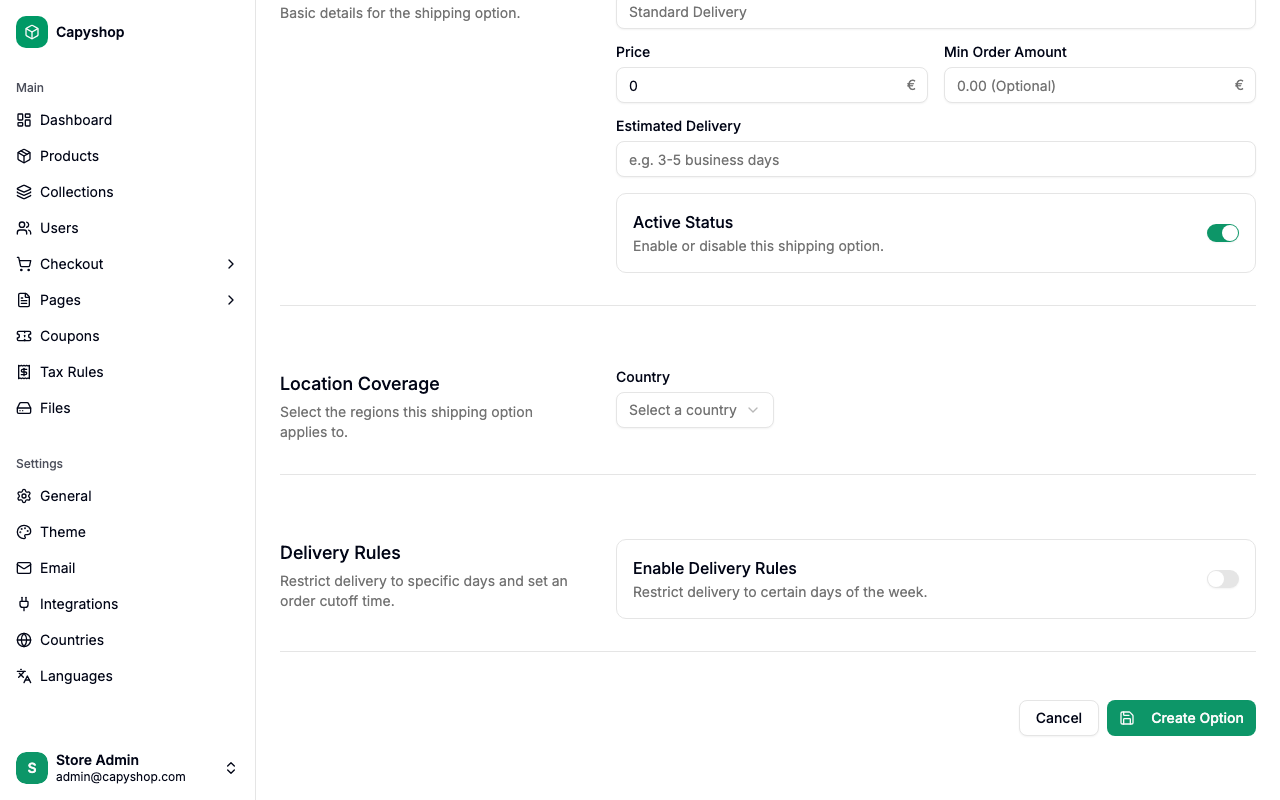The width and height of the screenshot is (1280, 800).
Task: Open Users page in sidebar
Action: tap(128, 228)
